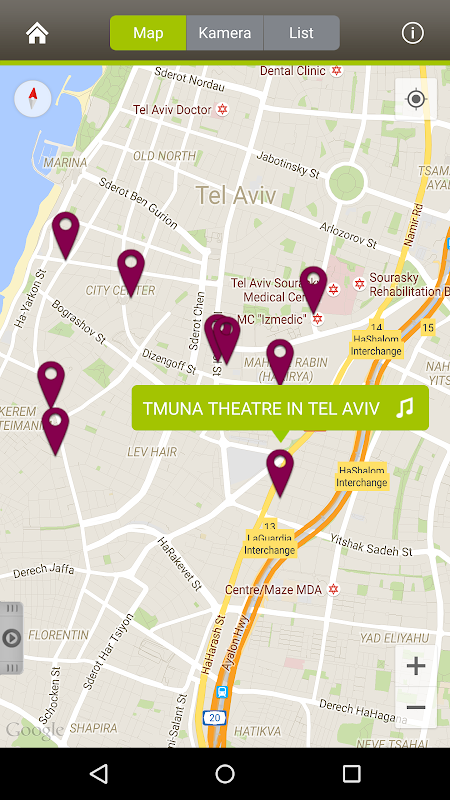Tap the pin at Sourasky Medical Center
The image size is (450, 800).
313,290
